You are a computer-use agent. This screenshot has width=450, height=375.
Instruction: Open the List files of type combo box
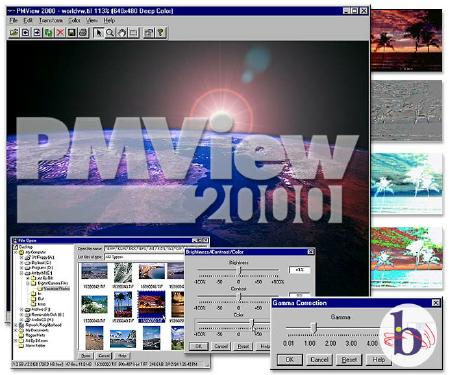click(144, 257)
